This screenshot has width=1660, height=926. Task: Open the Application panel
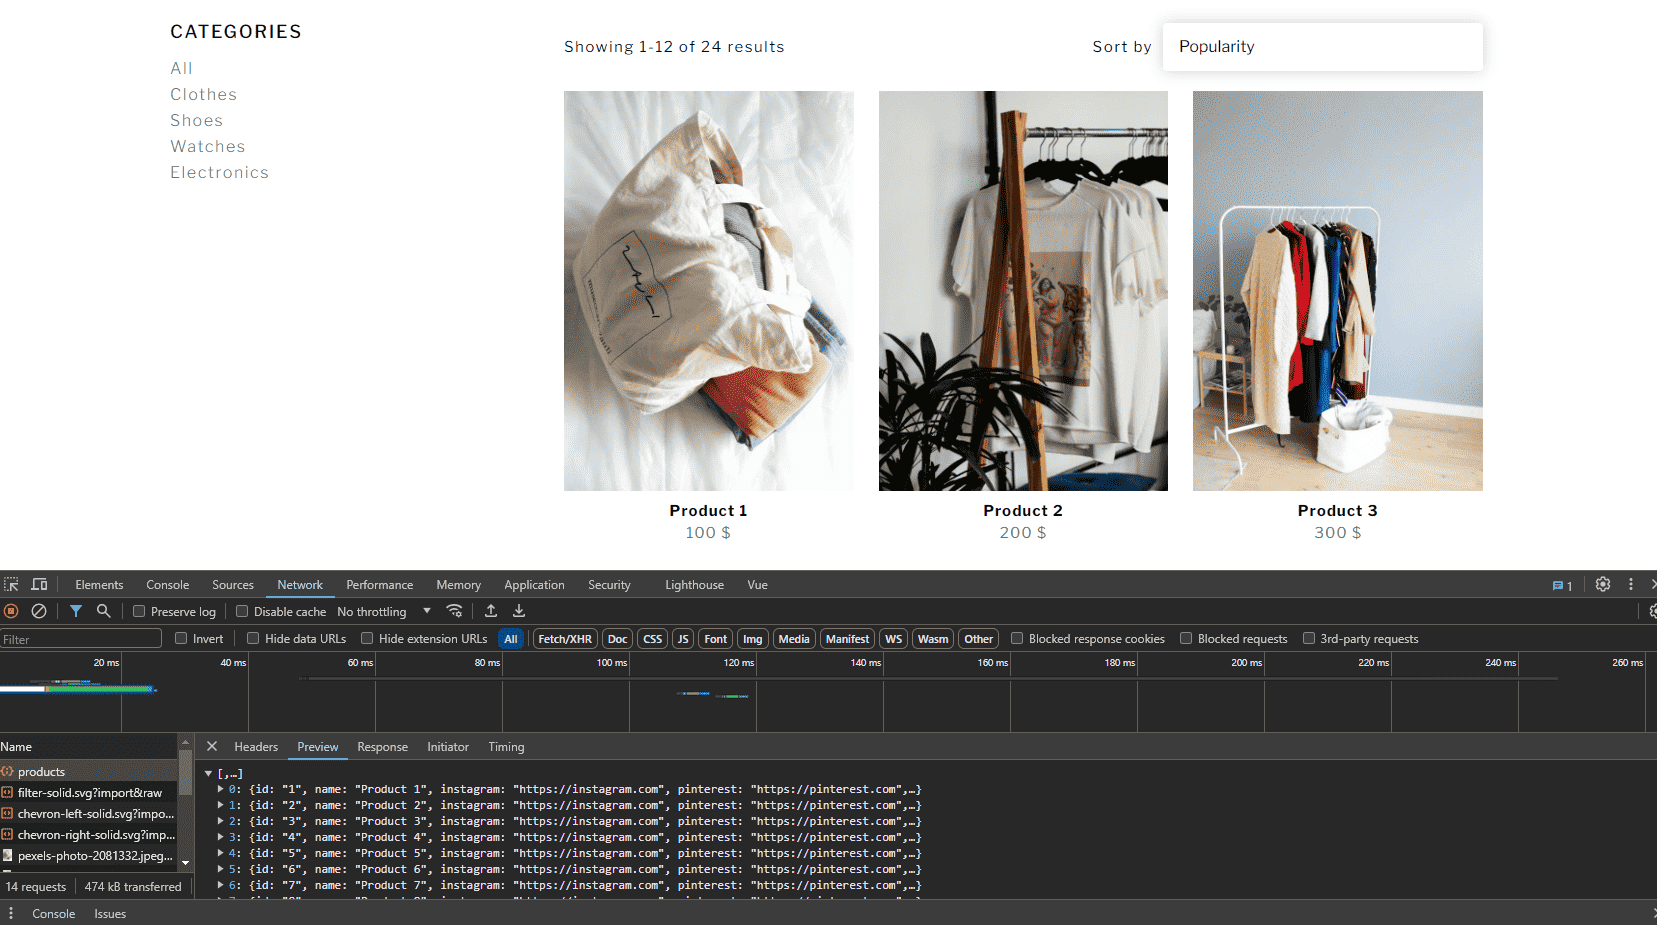[534, 585]
